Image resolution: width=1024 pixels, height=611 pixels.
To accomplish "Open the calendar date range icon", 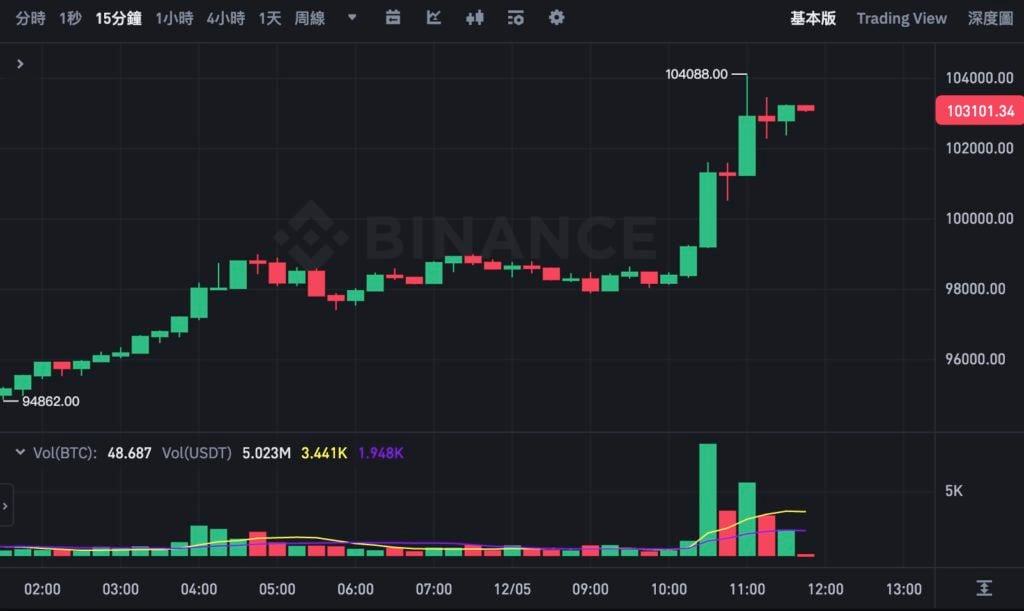I will 393,18.
